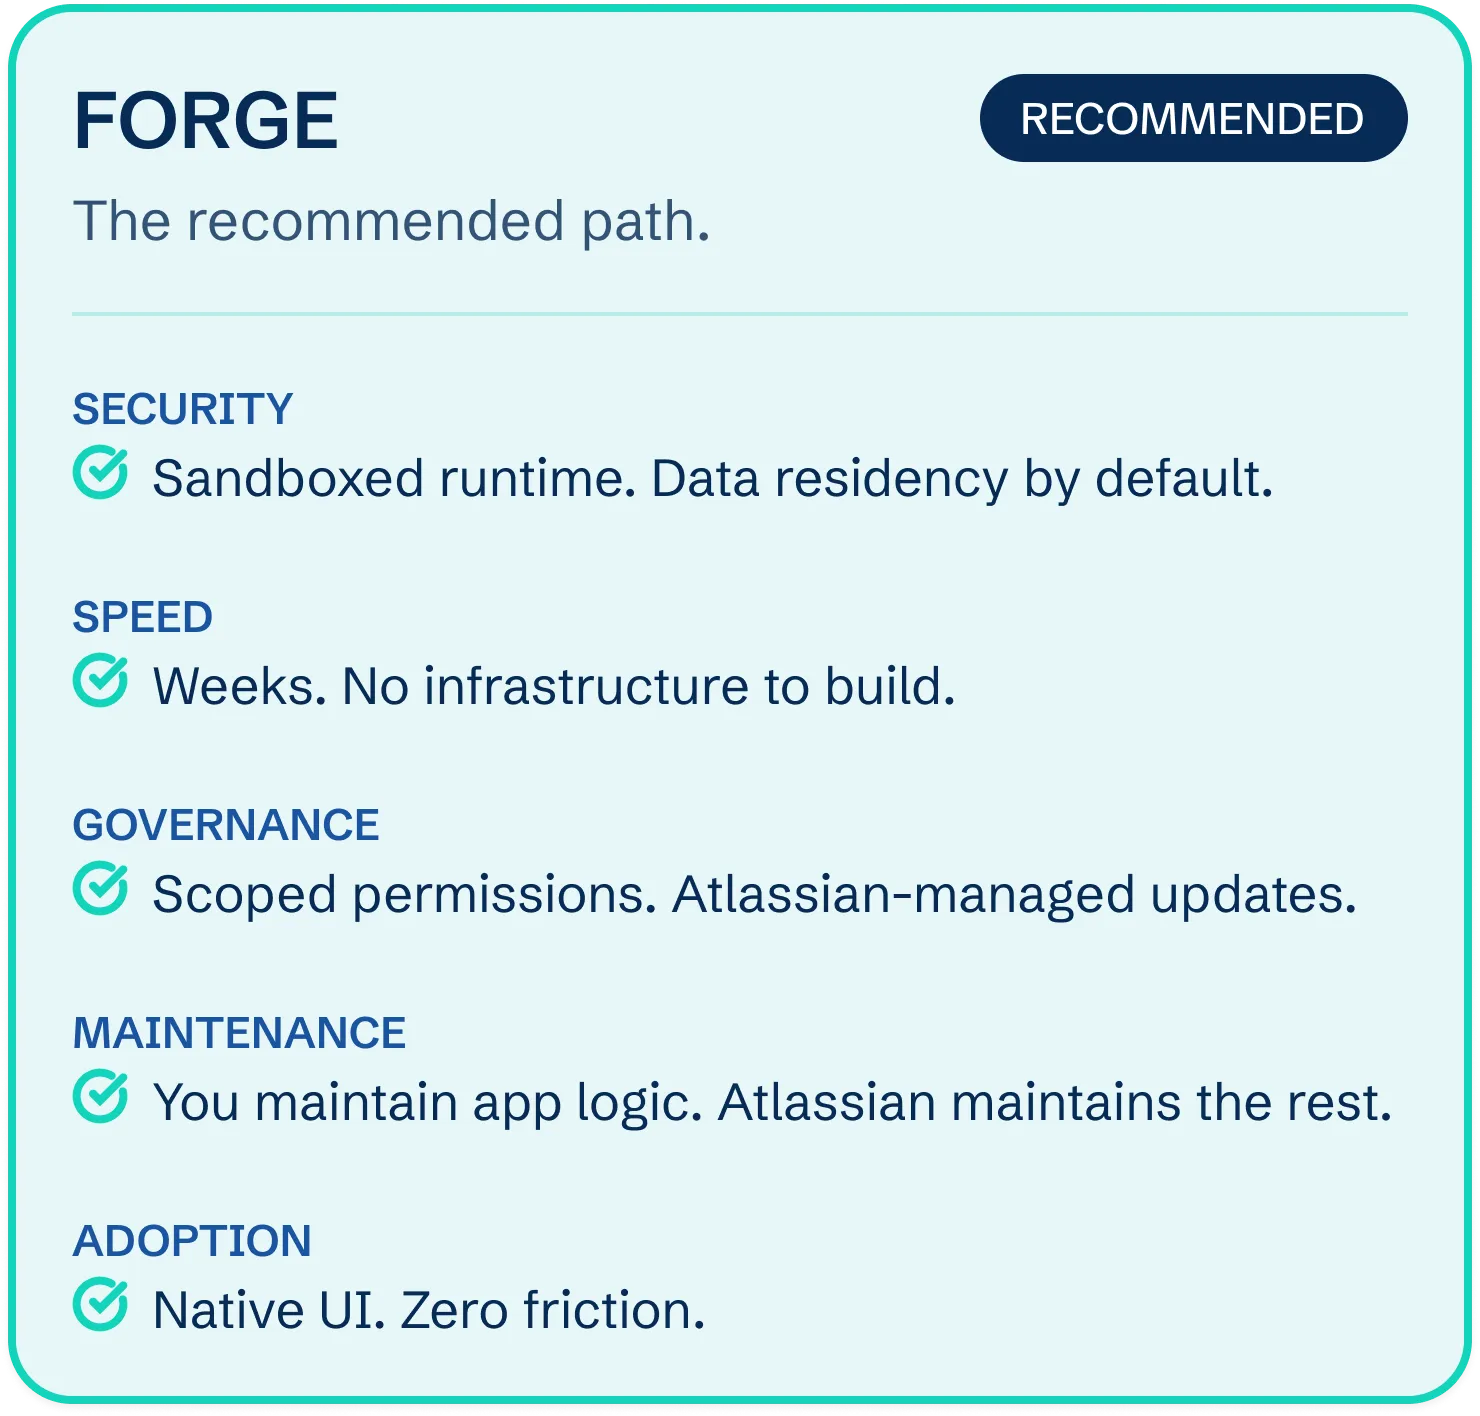
Task: Select the SPEED heading
Action: tap(143, 617)
